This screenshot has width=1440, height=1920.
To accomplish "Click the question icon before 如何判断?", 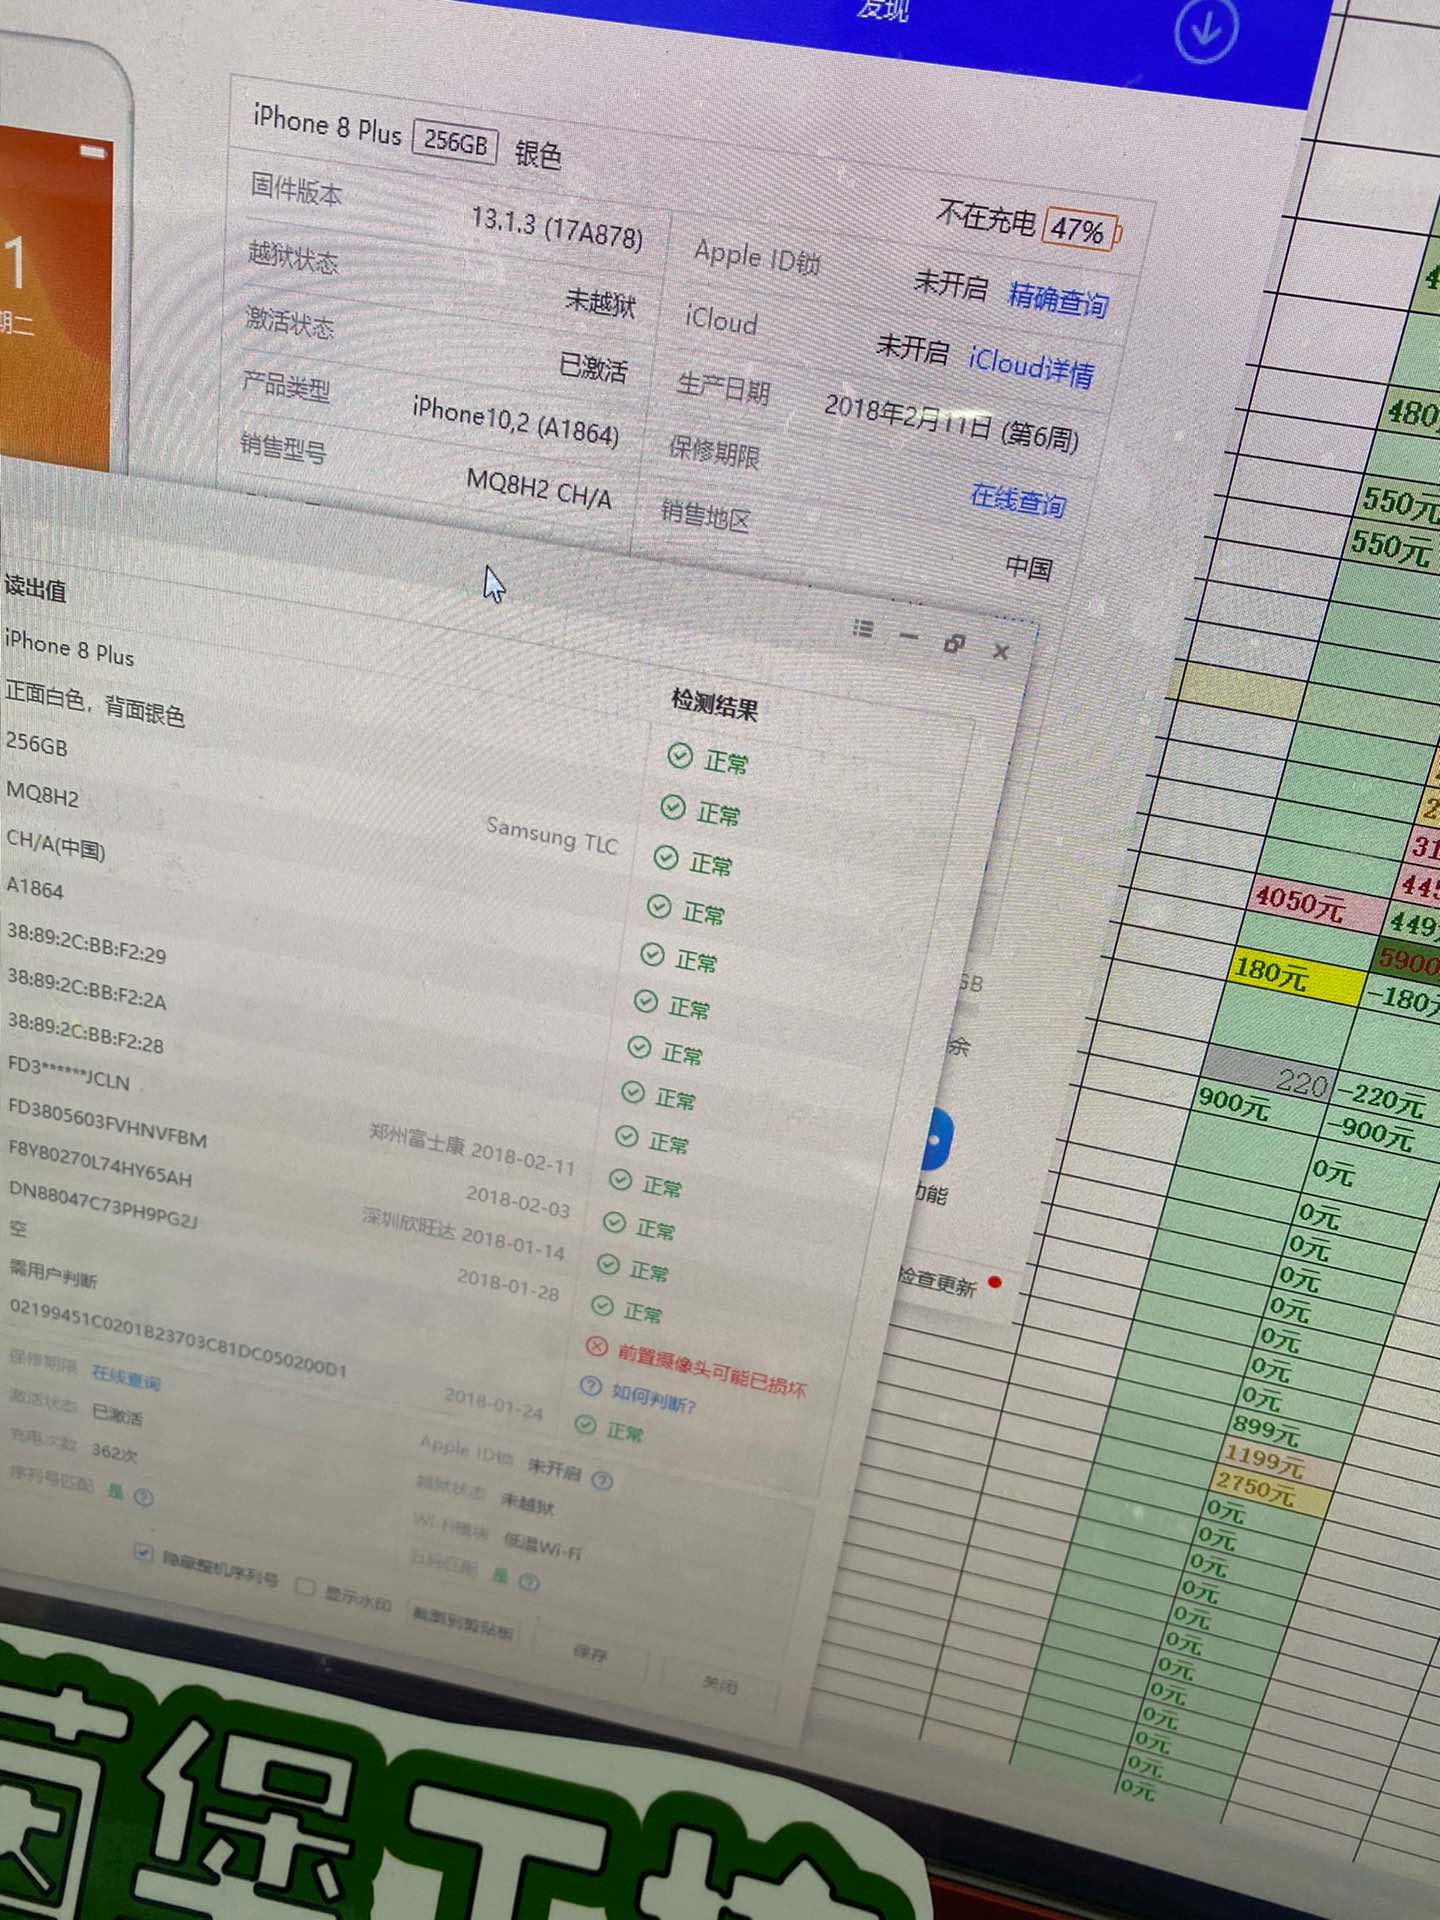I will click(x=591, y=1386).
